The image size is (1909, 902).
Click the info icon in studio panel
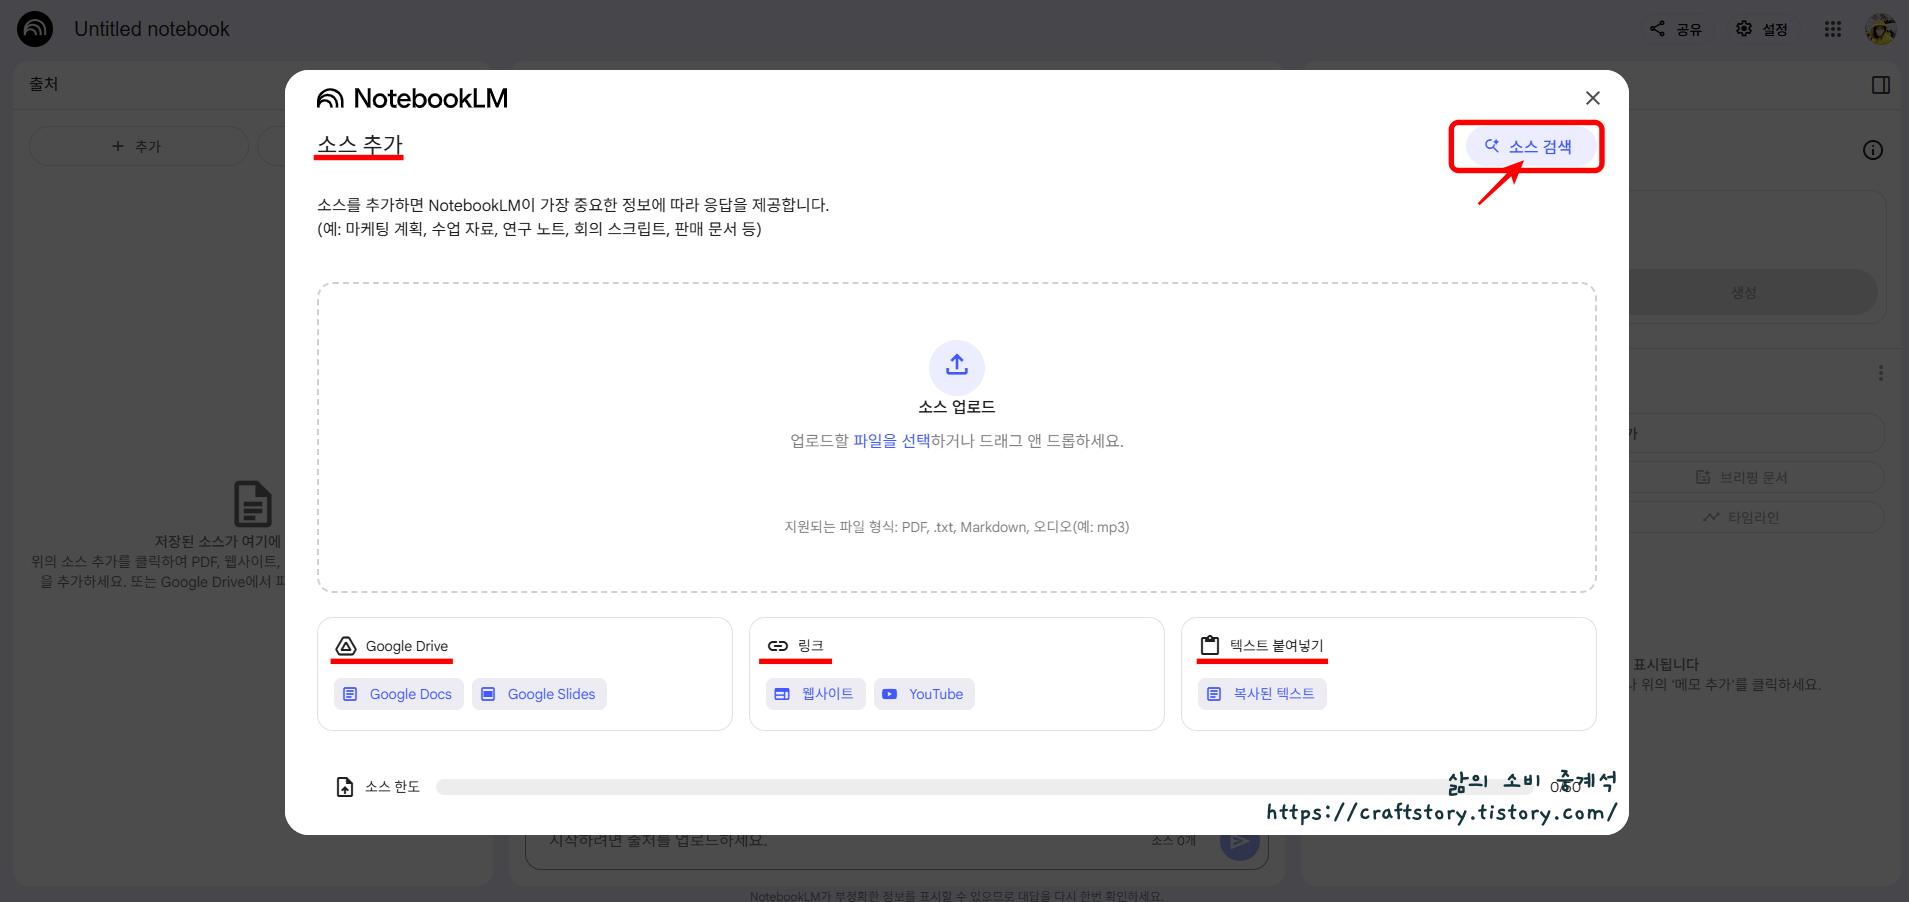(x=1873, y=150)
